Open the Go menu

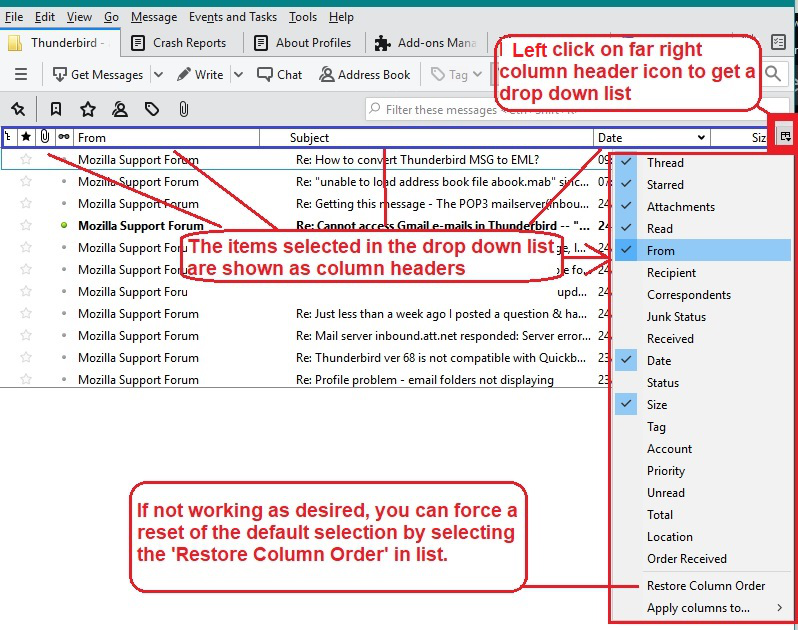click(x=111, y=17)
